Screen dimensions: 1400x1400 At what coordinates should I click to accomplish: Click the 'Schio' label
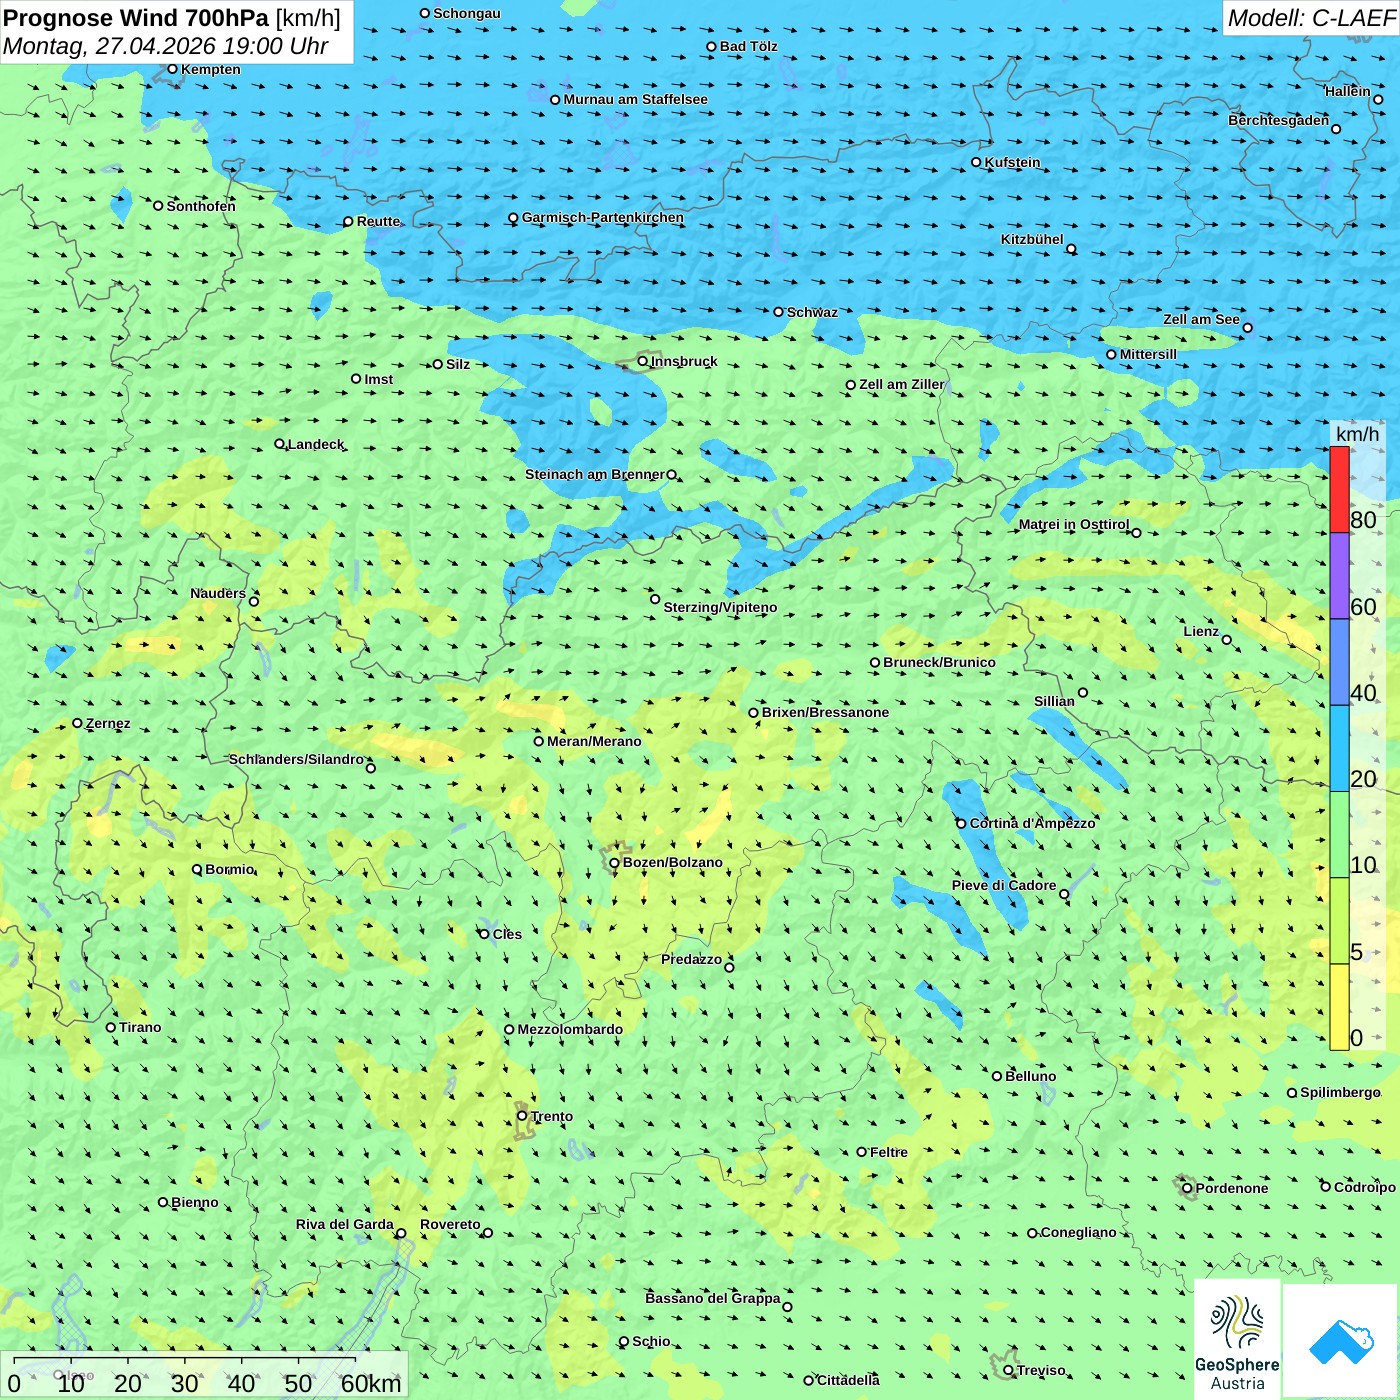(652, 1341)
